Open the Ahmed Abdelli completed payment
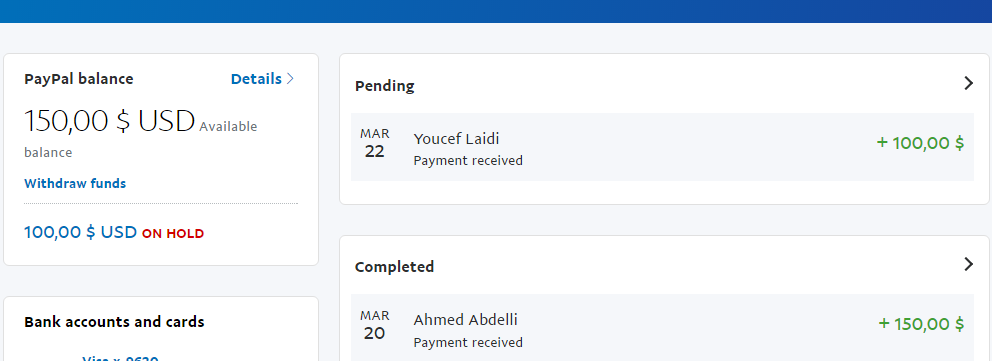The height and width of the screenshot is (361, 992). (x=662, y=327)
